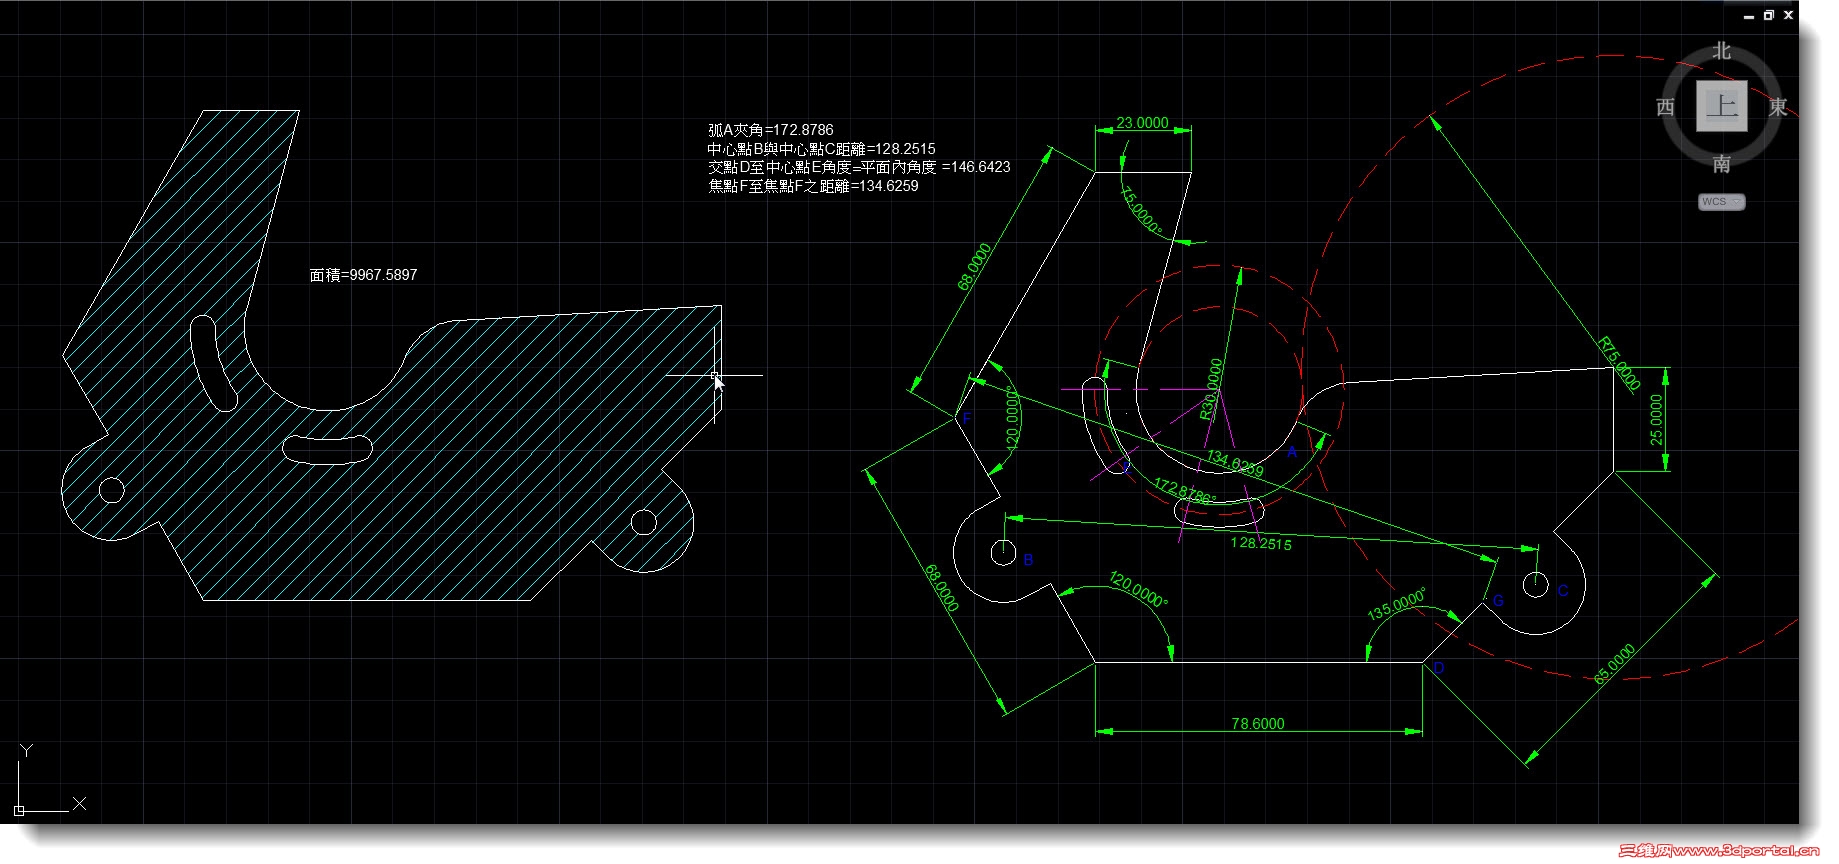Select the 172.8786° arc angle dimension
The image size is (1839, 864).
coord(1185,491)
